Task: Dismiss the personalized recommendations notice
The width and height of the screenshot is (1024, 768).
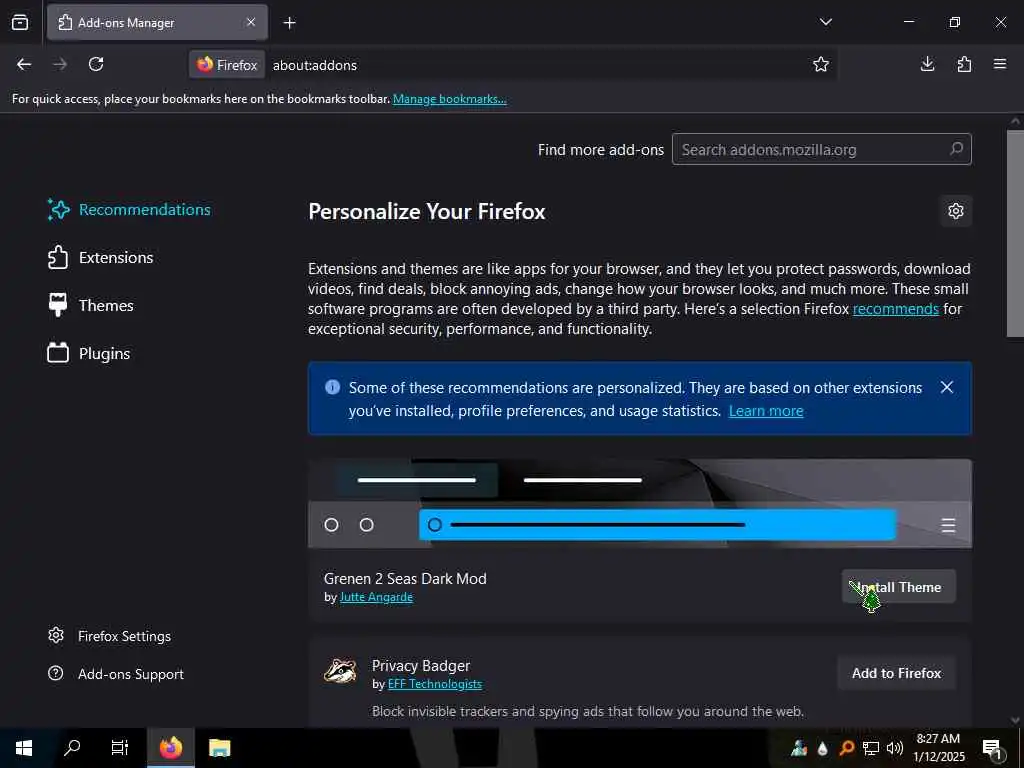Action: point(947,387)
